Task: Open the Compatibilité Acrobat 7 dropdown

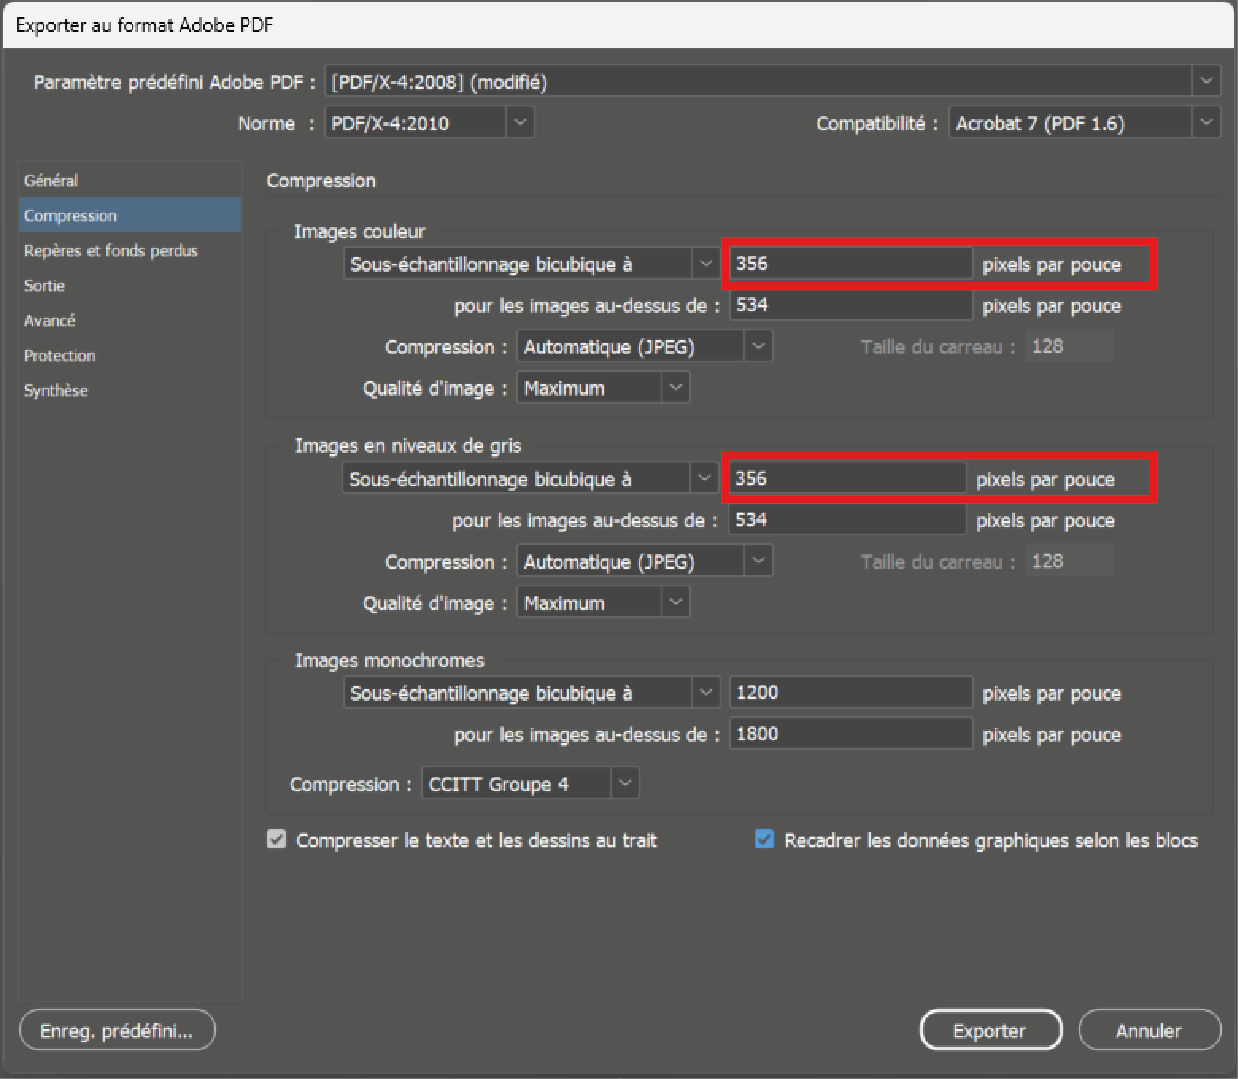Action: click(x=1083, y=123)
